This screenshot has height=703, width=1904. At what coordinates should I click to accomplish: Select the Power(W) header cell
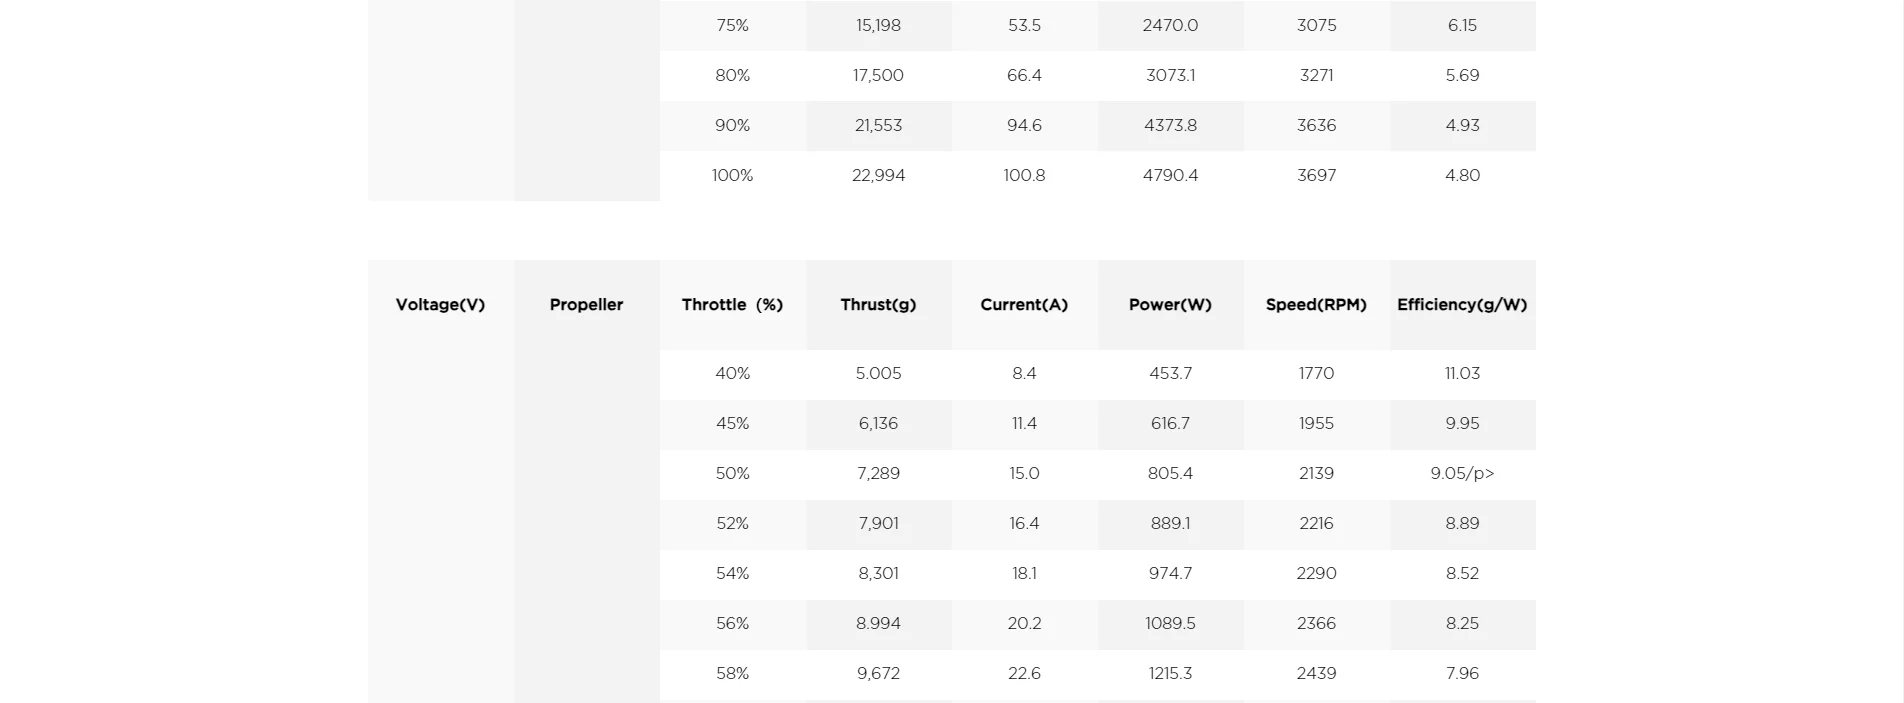point(1170,305)
